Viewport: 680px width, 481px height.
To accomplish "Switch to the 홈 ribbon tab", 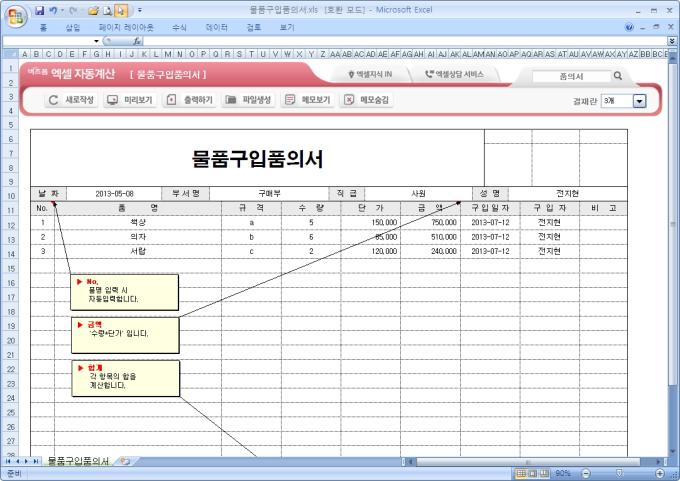I will [43, 28].
